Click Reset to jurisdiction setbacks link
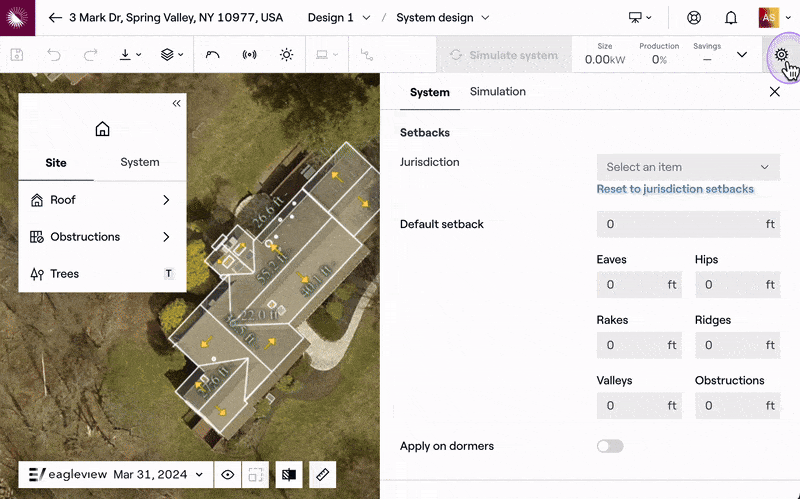 click(675, 189)
